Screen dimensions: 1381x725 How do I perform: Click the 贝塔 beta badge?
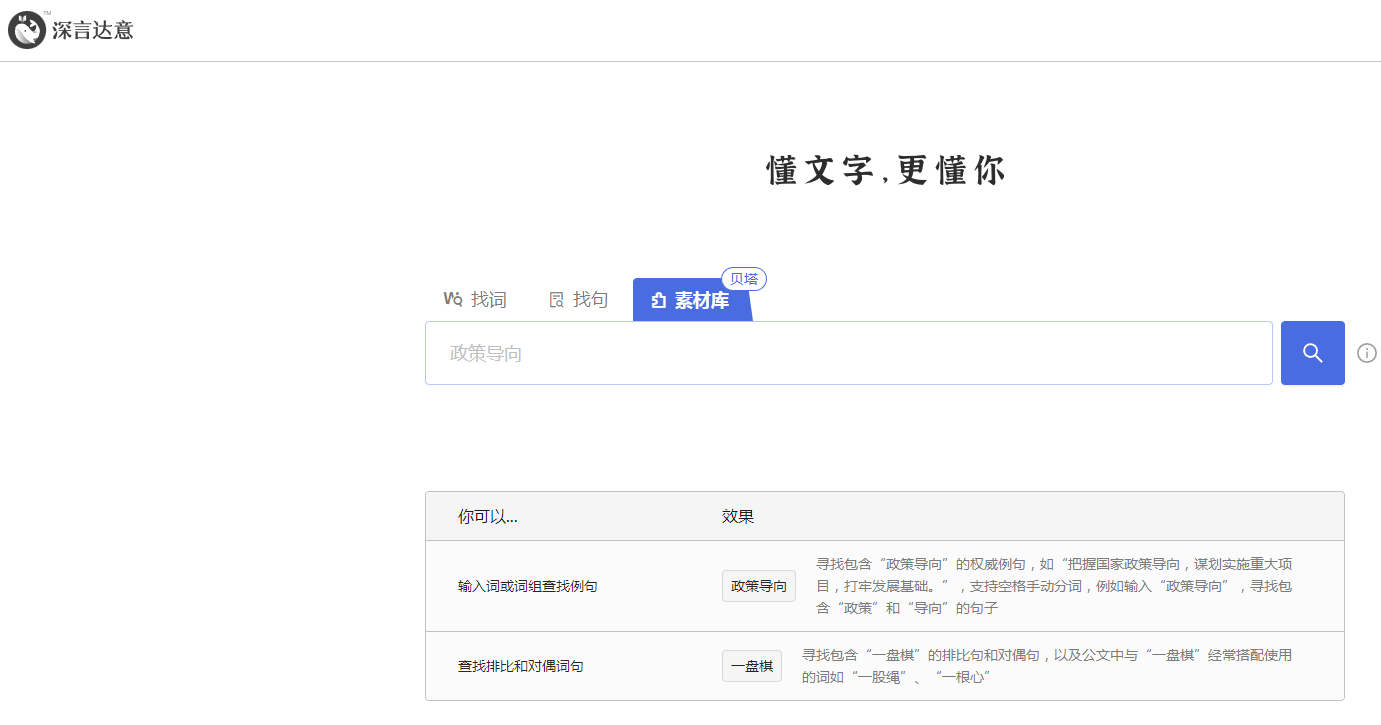pyautogui.click(x=743, y=279)
